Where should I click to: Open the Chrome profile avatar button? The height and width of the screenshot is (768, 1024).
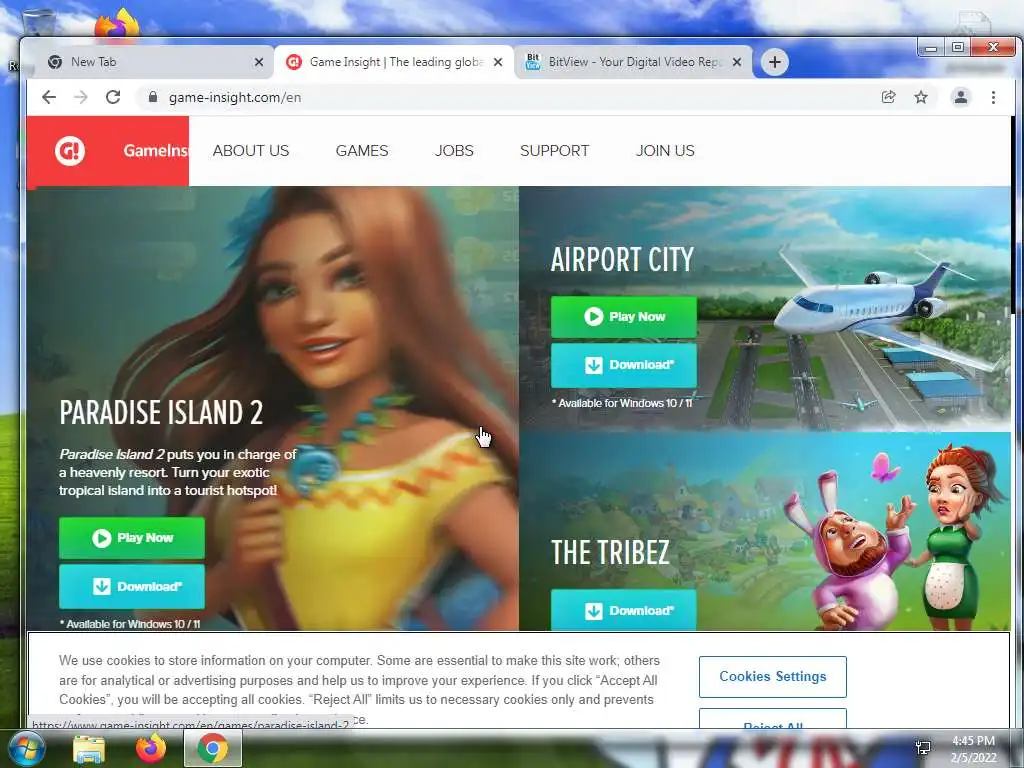[x=961, y=97]
